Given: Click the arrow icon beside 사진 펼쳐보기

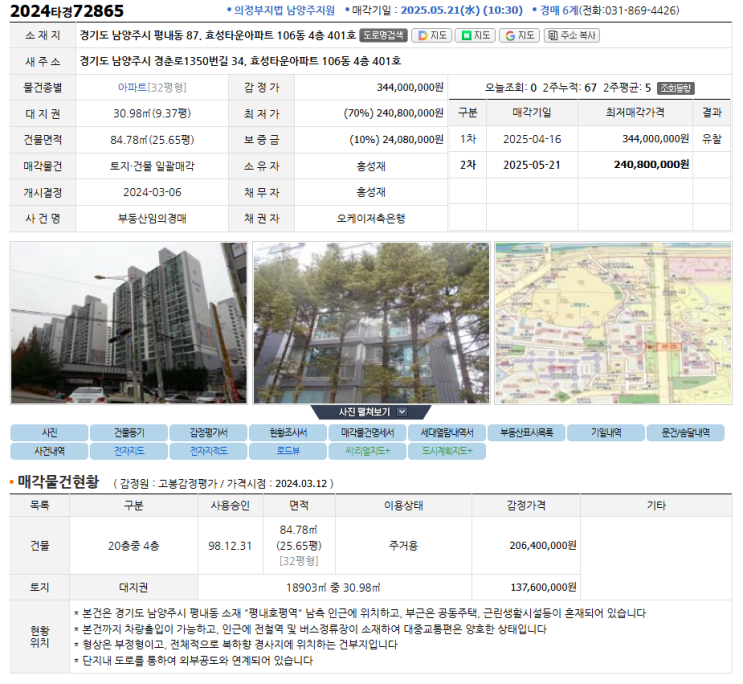Looking at the screenshot, I should coord(402,412).
